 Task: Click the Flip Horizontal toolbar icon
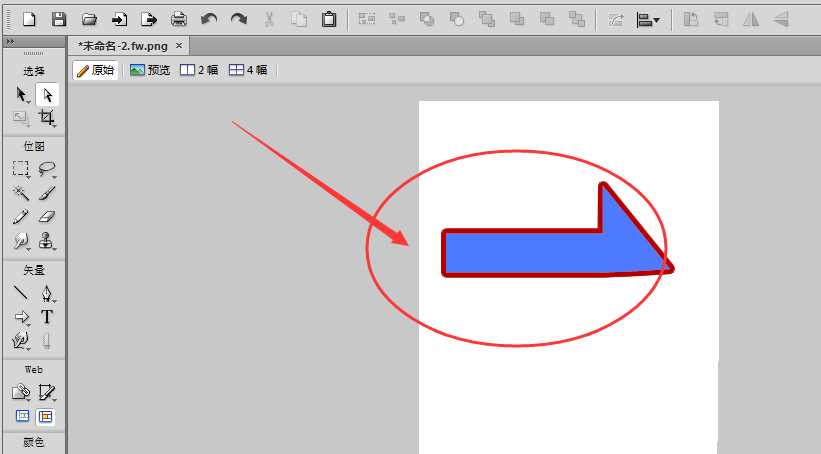click(x=751, y=20)
